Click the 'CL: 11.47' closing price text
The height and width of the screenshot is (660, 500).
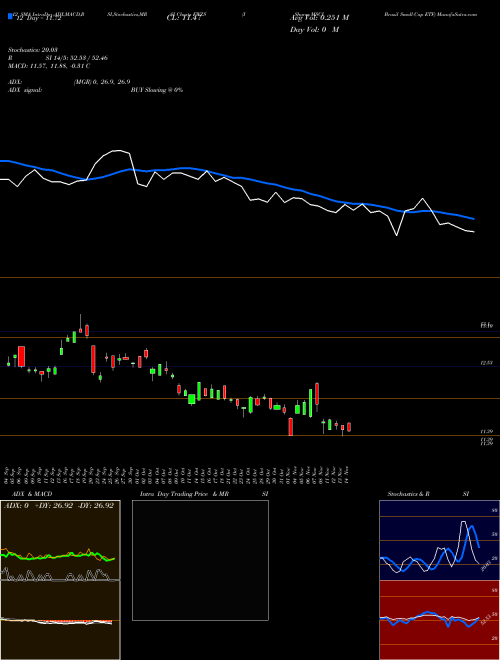click(184, 18)
